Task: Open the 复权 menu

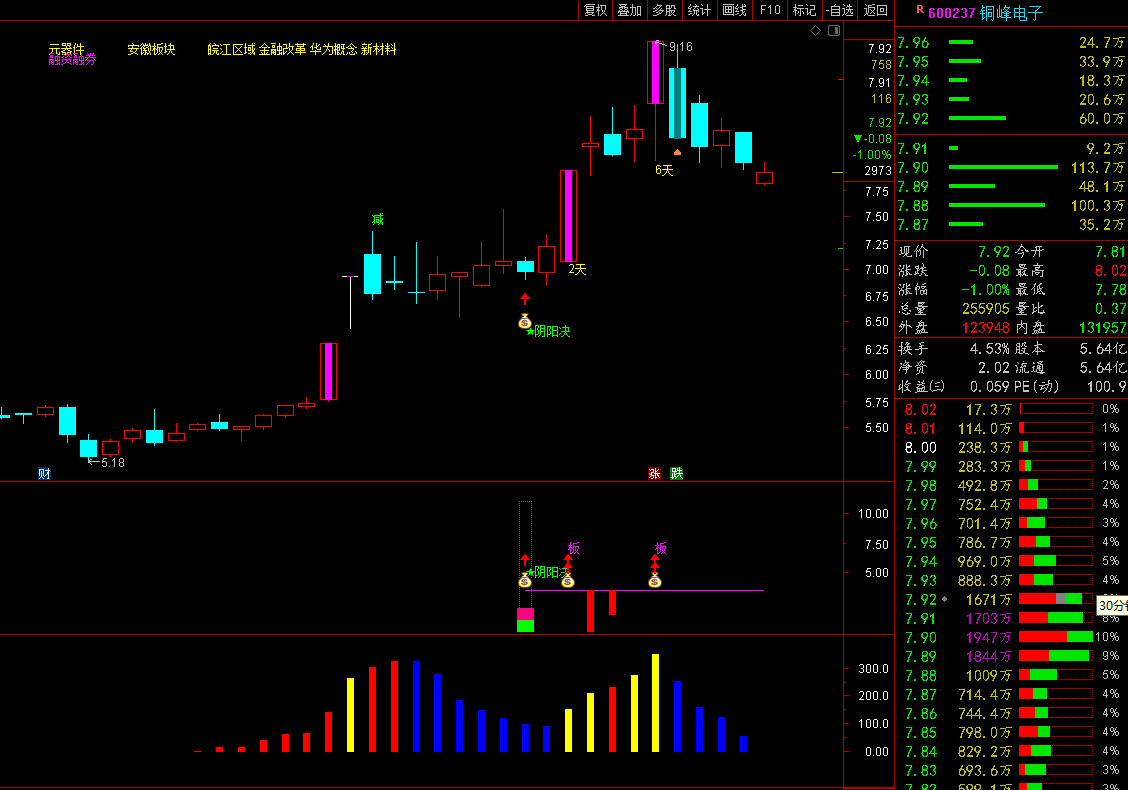Action: pyautogui.click(x=595, y=10)
